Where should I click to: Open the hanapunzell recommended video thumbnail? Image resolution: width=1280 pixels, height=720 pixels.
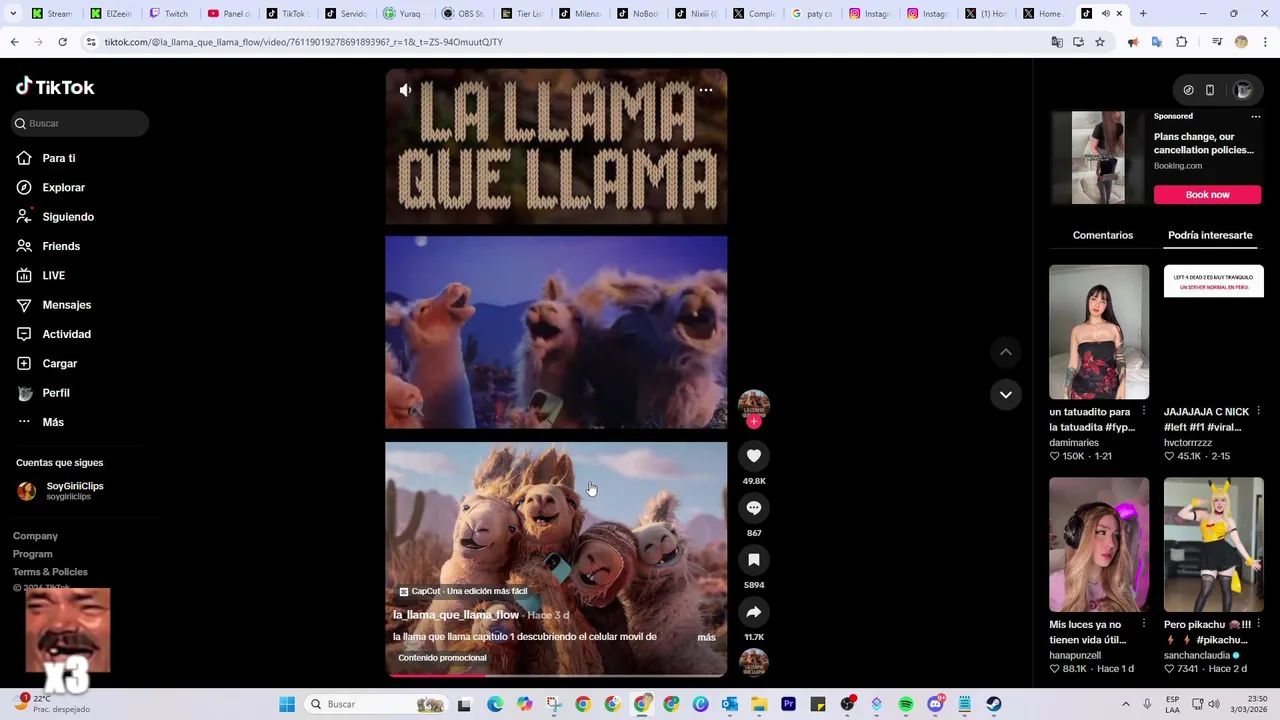coord(1099,544)
